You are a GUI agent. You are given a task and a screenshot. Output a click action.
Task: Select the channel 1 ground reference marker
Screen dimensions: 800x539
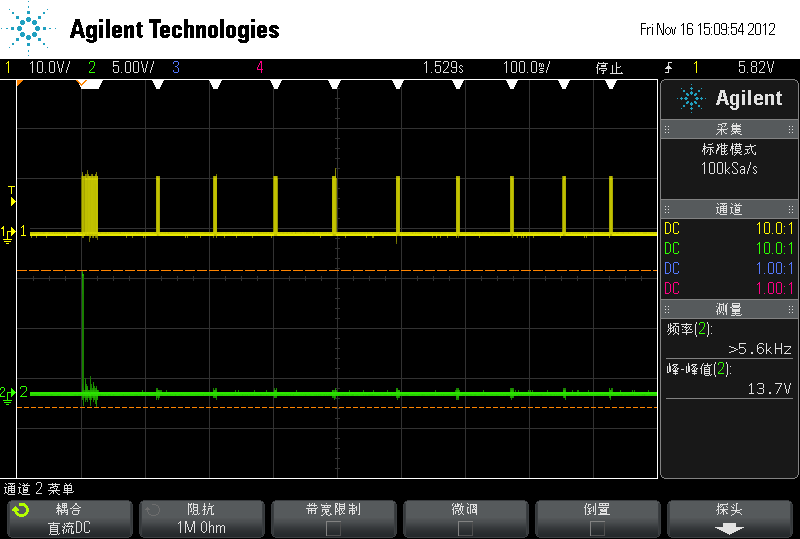pyautogui.click(x=9, y=233)
